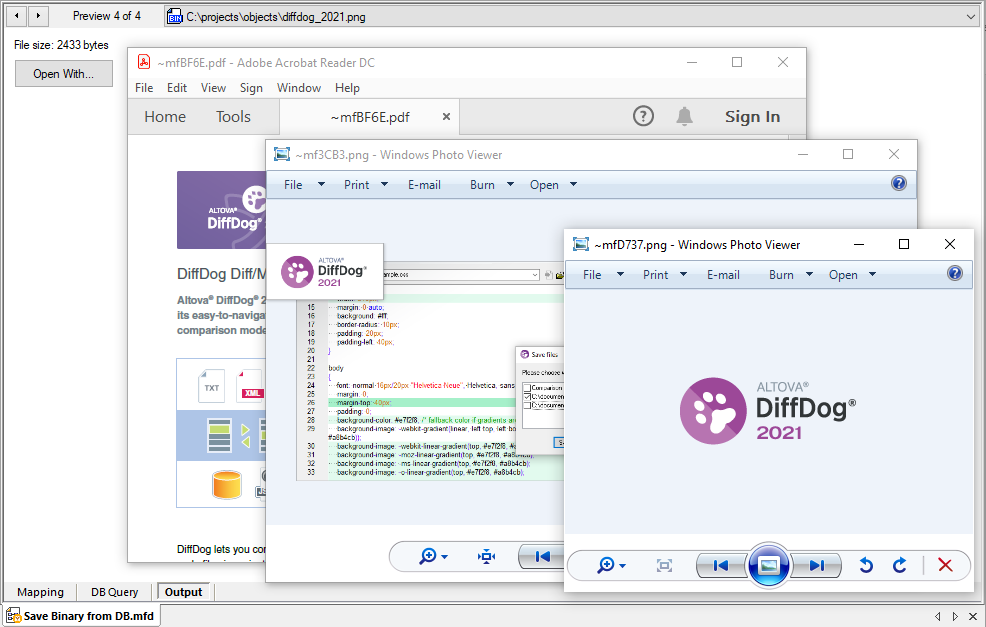Open the preview file path dropdown

971,17
